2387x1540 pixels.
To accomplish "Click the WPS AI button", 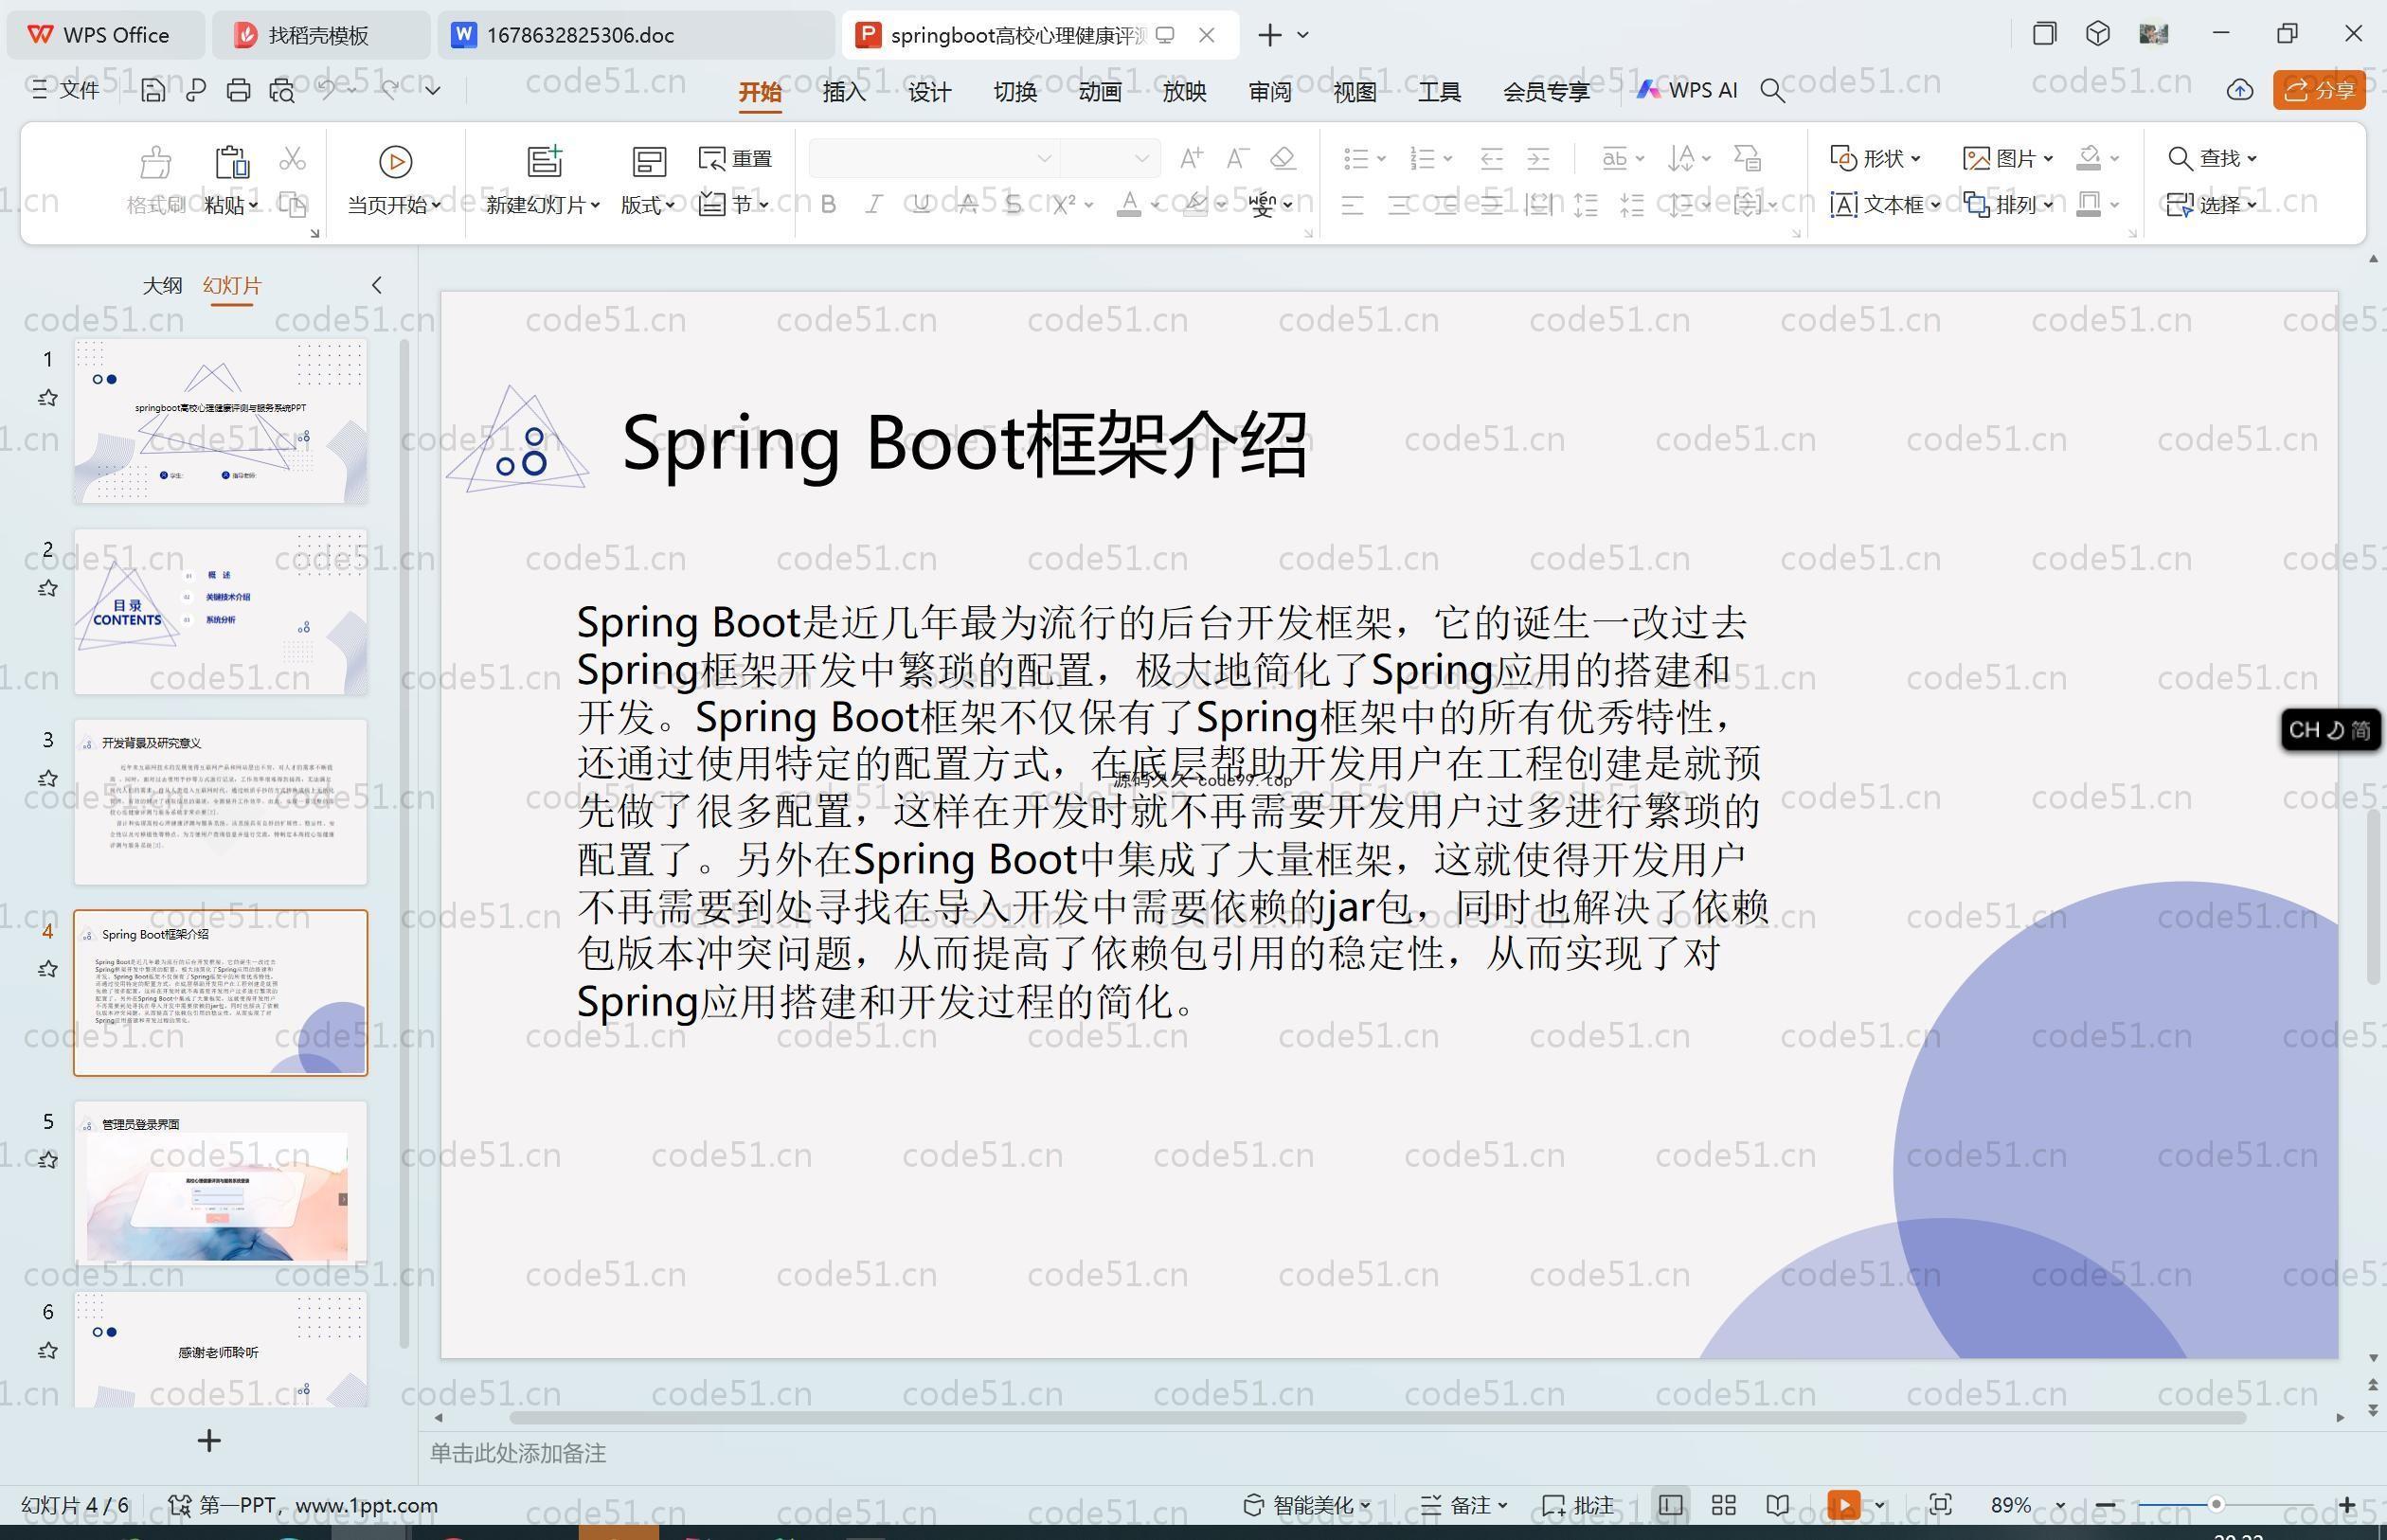I will coord(1686,90).
